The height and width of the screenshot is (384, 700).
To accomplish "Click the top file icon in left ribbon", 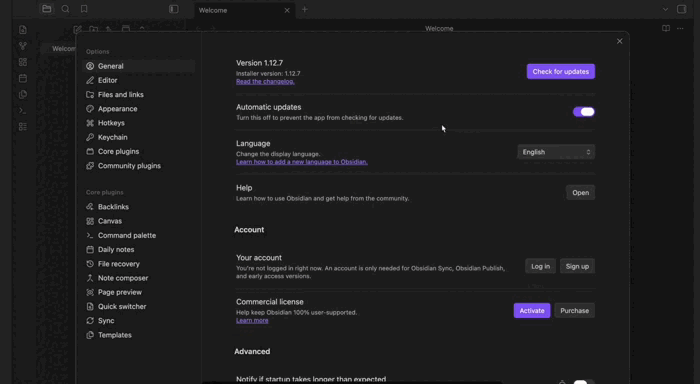I will [23, 30].
